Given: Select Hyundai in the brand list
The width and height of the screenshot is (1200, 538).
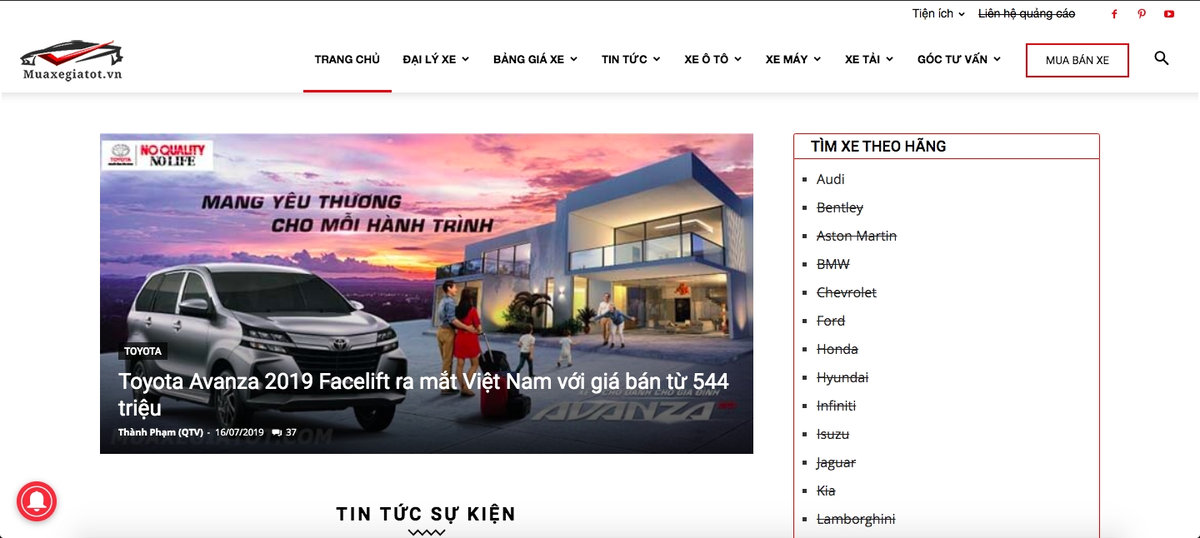Looking at the screenshot, I should pyautogui.click(x=843, y=377).
